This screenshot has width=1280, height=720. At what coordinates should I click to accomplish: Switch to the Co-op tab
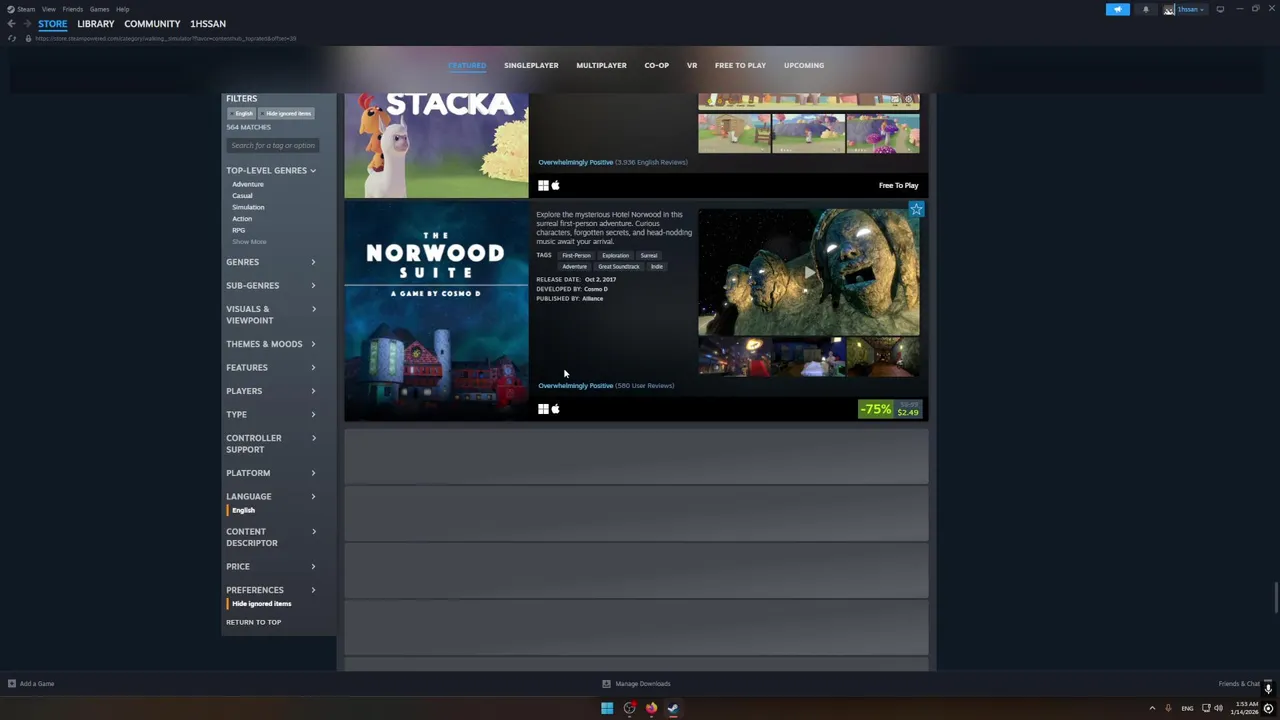pyautogui.click(x=656, y=65)
